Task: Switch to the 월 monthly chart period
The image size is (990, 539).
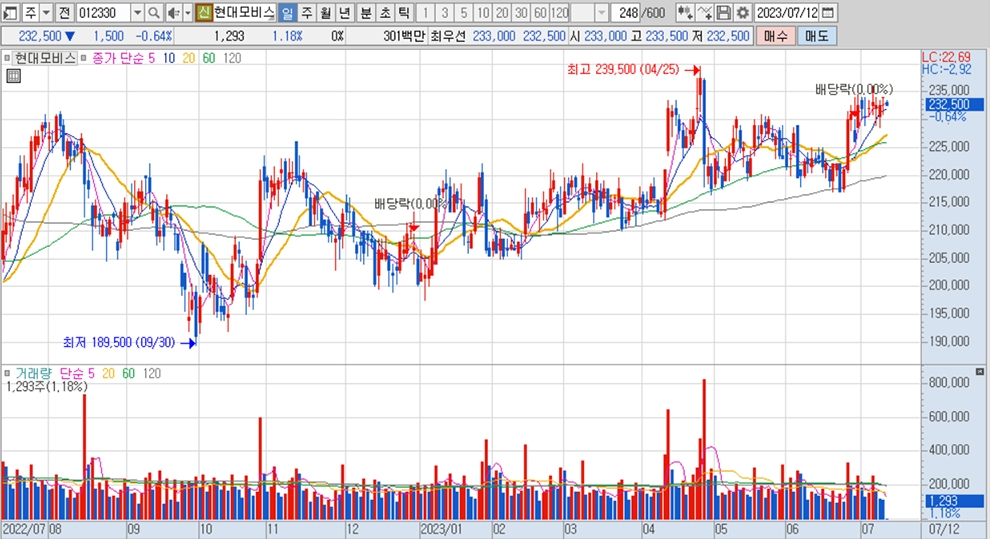Action: pos(325,12)
